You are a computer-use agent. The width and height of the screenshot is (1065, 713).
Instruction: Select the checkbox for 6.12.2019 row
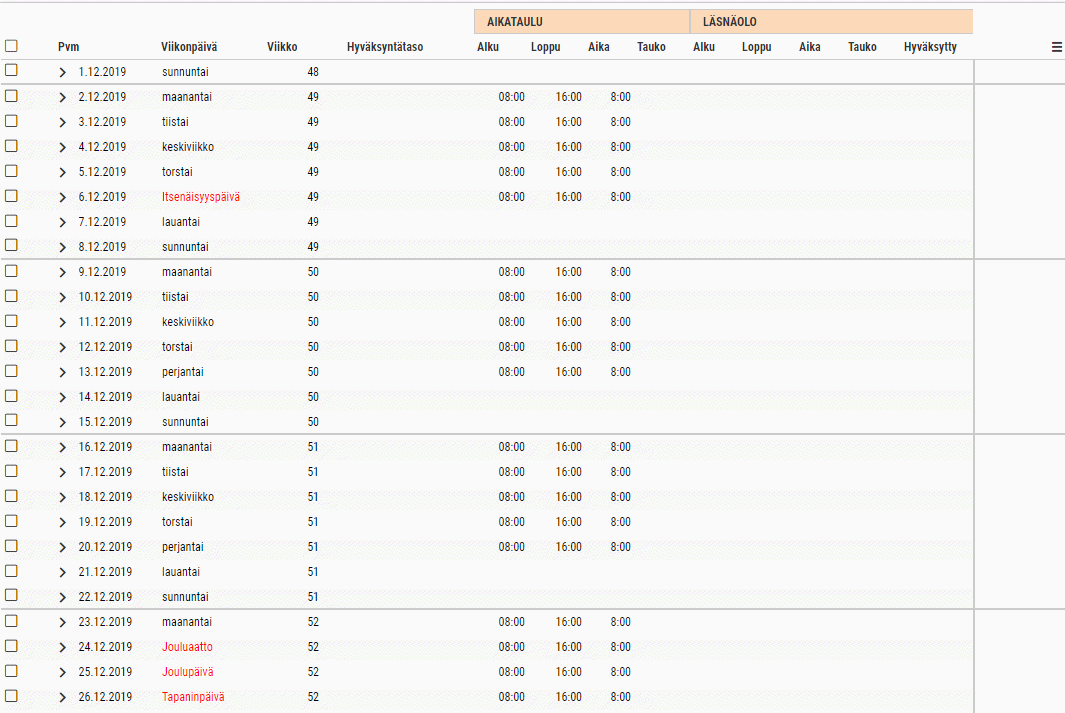click(12, 196)
